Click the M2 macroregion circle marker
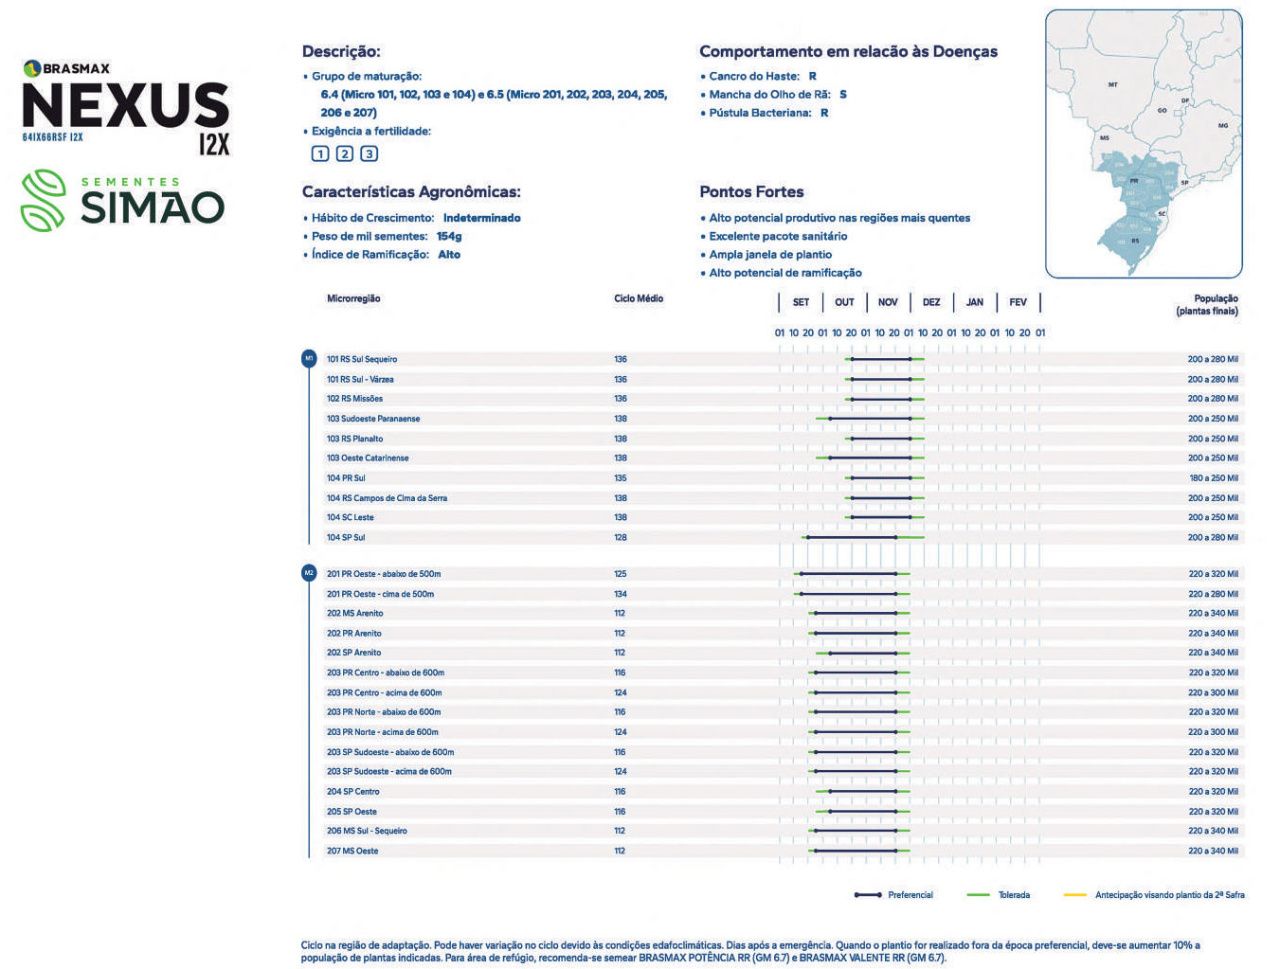1280x969 pixels. point(309,573)
